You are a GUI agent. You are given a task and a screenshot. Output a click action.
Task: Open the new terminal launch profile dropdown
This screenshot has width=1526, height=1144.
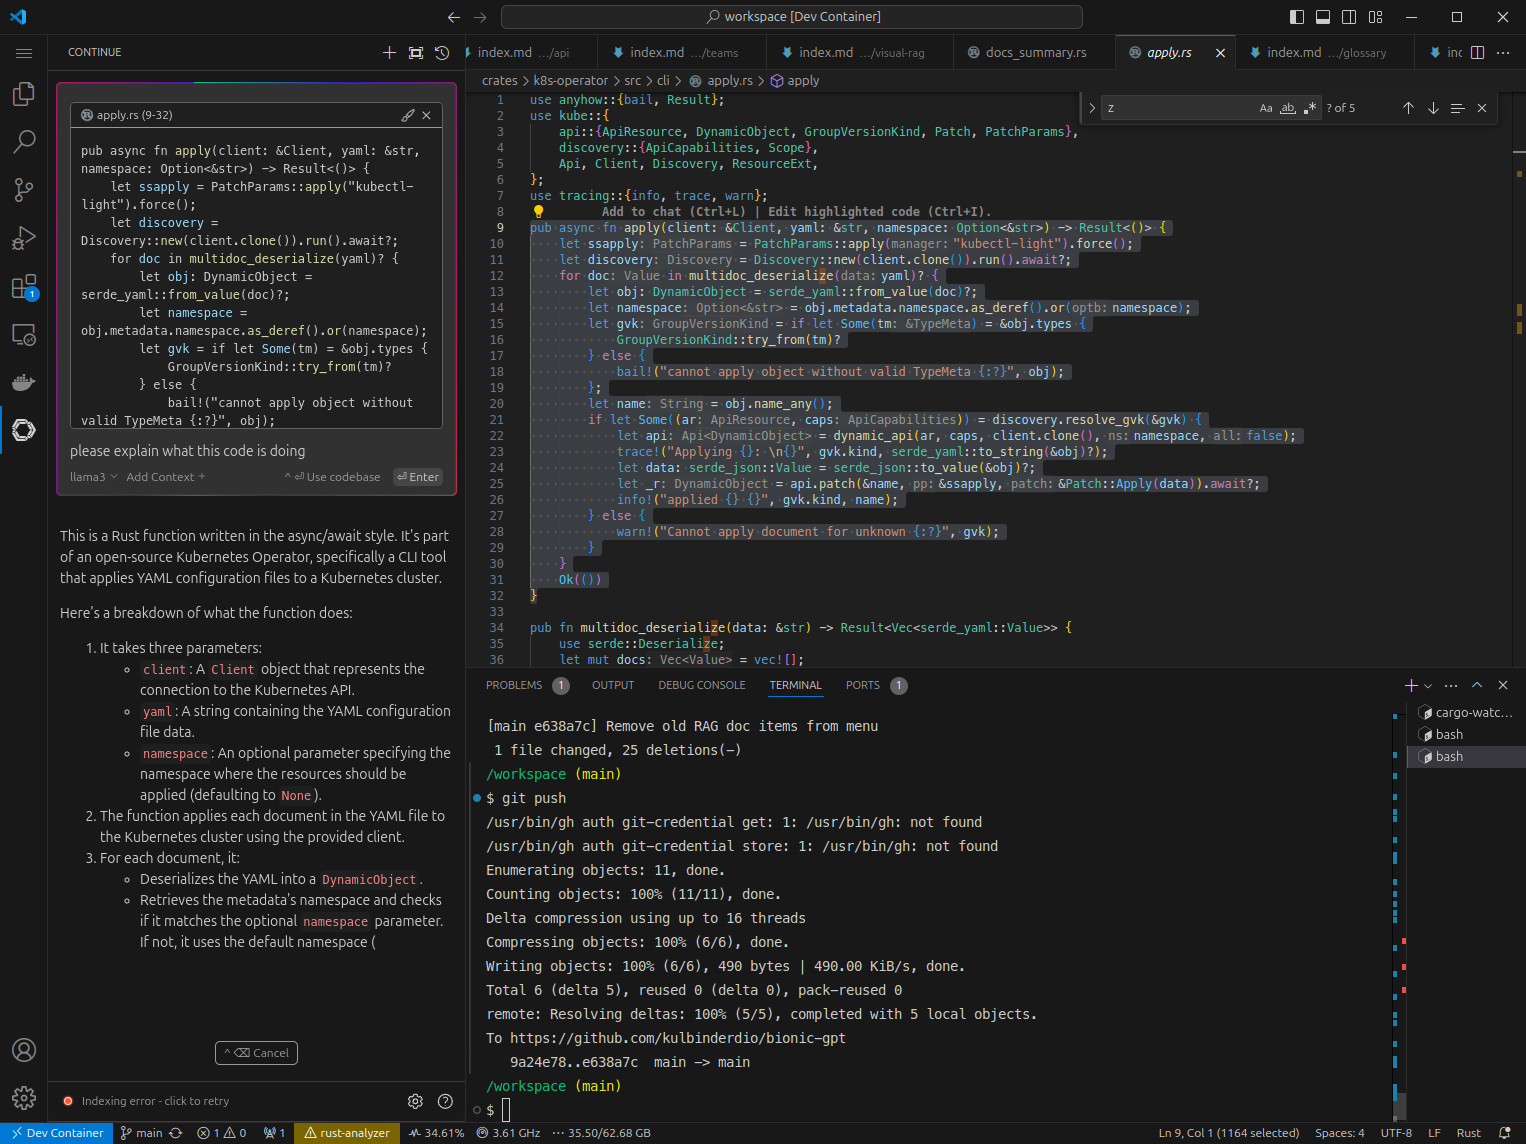tap(1428, 686)
